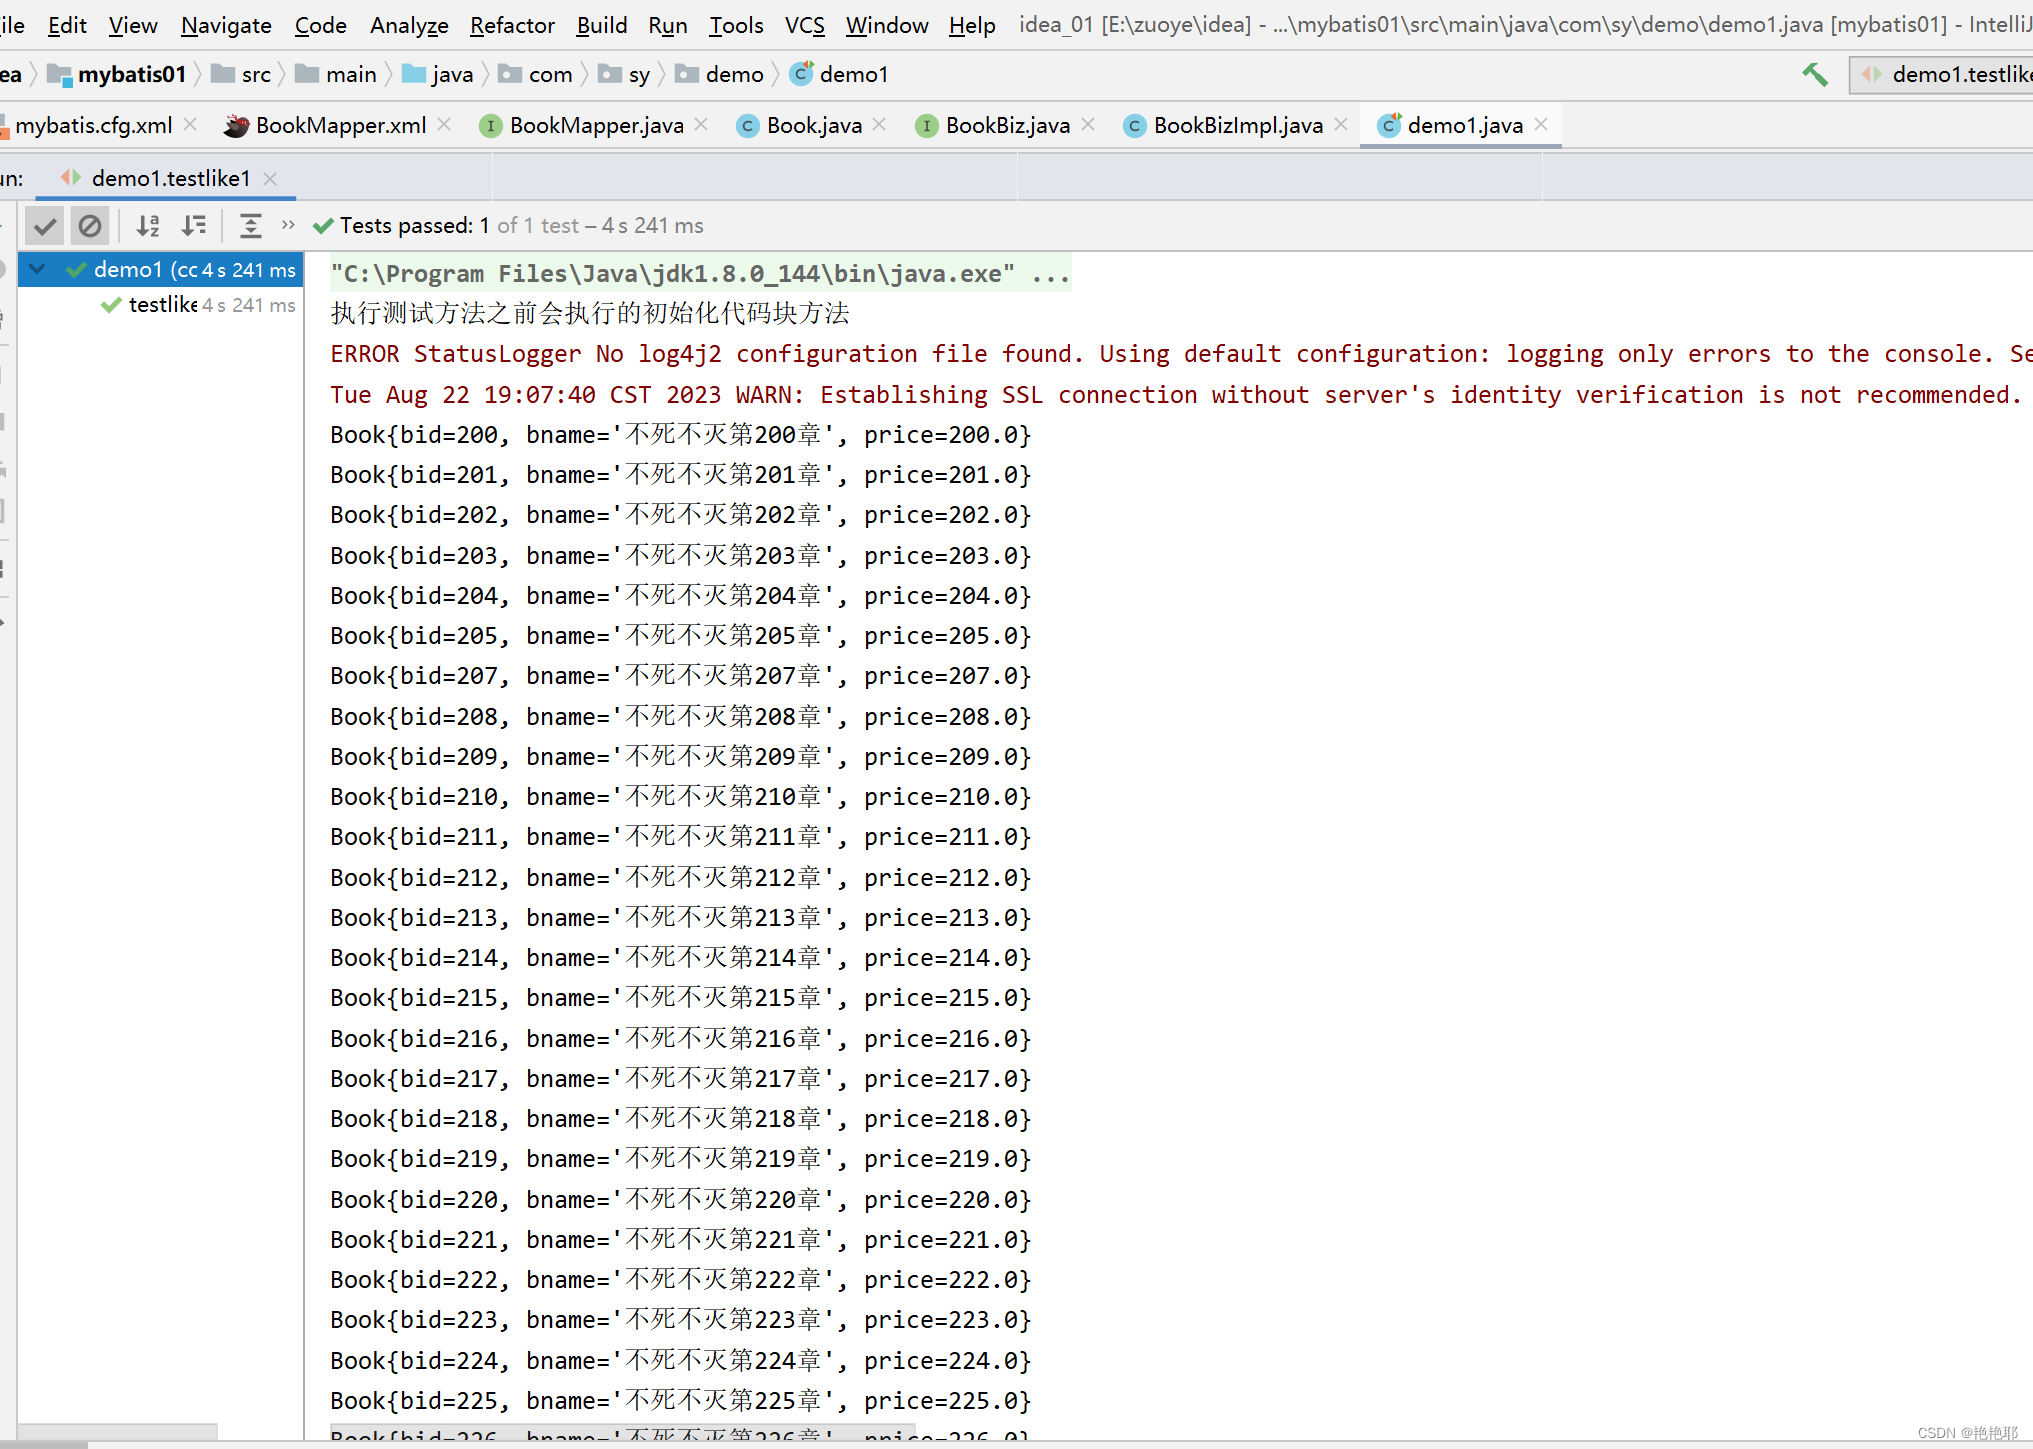Close the demo1.testlike1 run tab
This screenshot has width=2033, height=1449.
(x=270, y=179)
